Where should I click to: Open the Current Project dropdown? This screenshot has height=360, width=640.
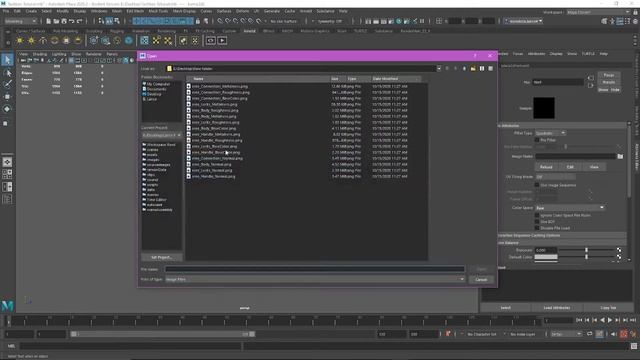162,135
